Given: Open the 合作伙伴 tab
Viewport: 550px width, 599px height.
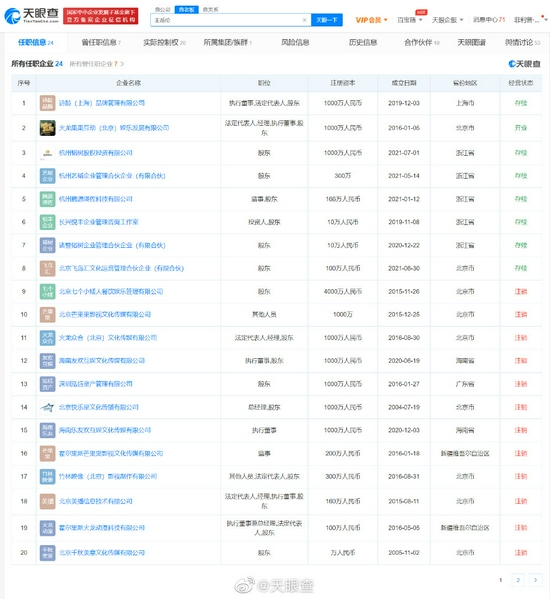Looking at the screenshot, I should (422, 42).
